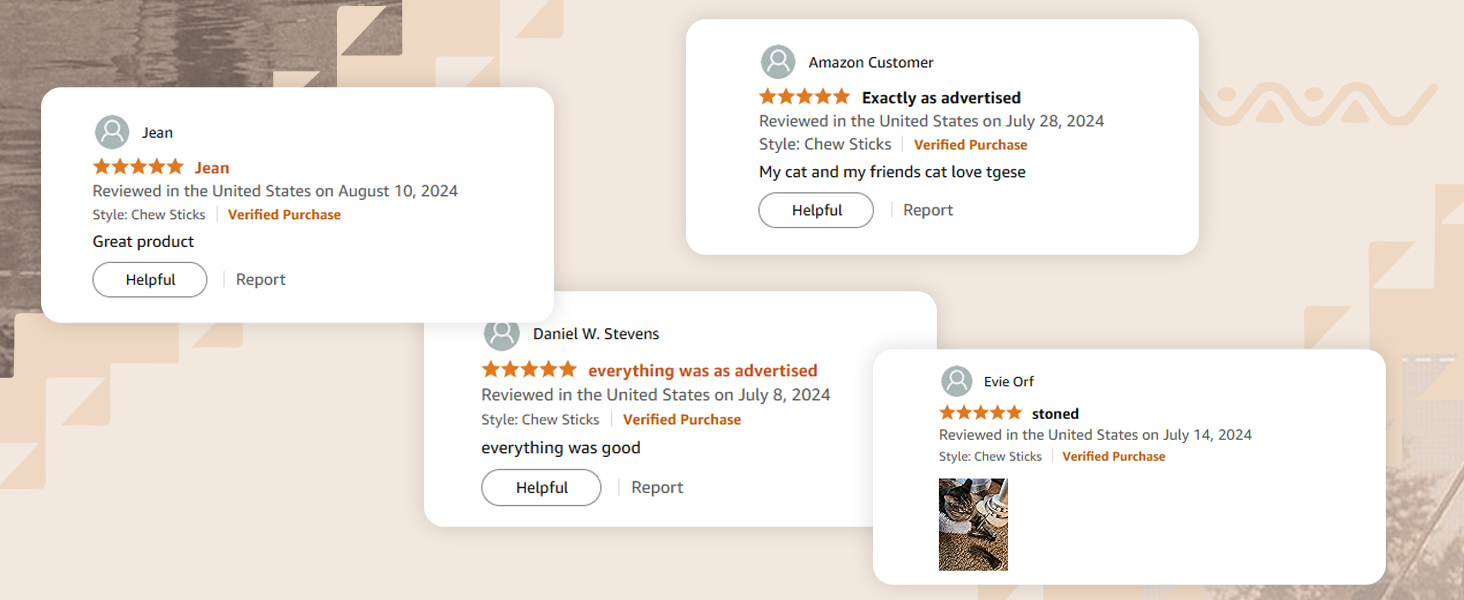This screenshot has width=1464, height=600.
Task: Open Evie Orf's profile name
Action: click(1009, 381)
